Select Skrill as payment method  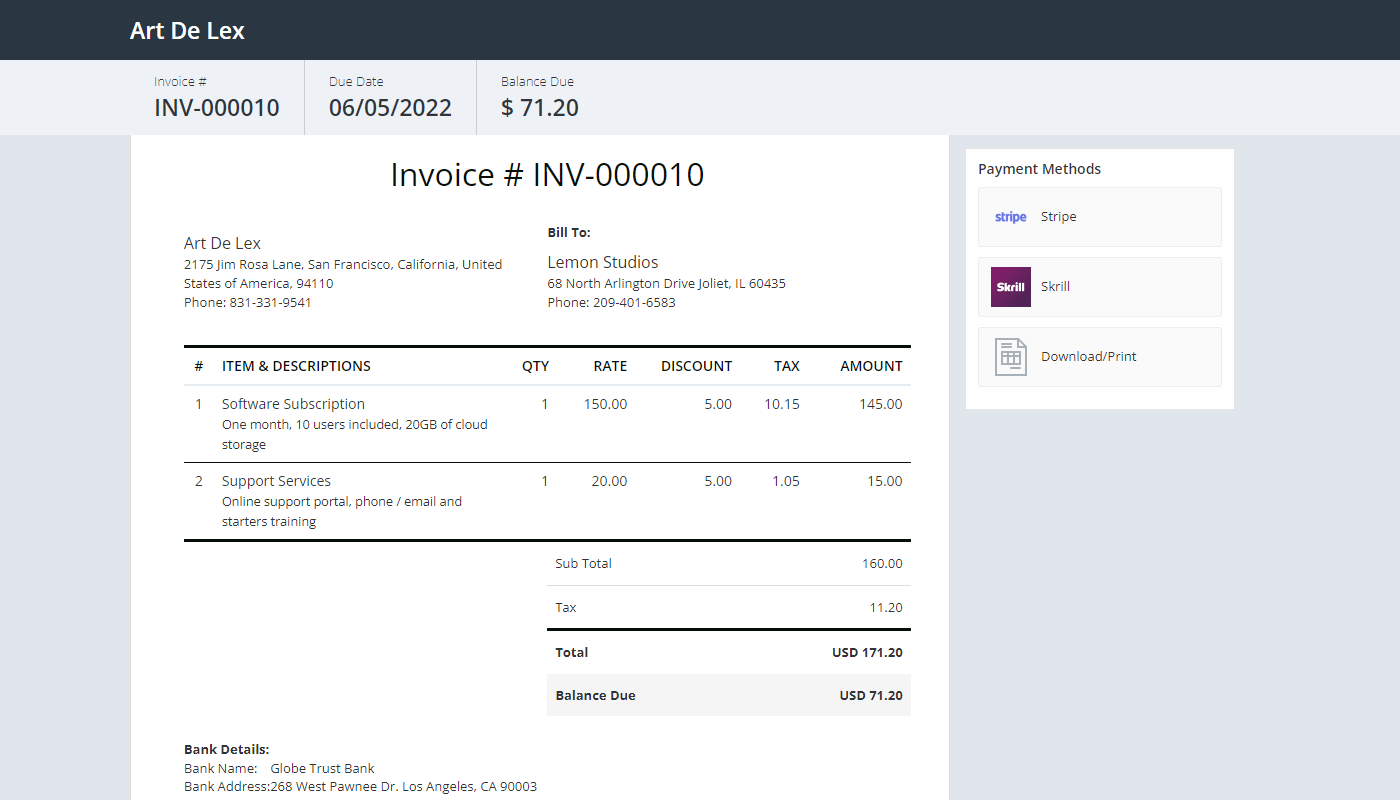(1055, 286)
